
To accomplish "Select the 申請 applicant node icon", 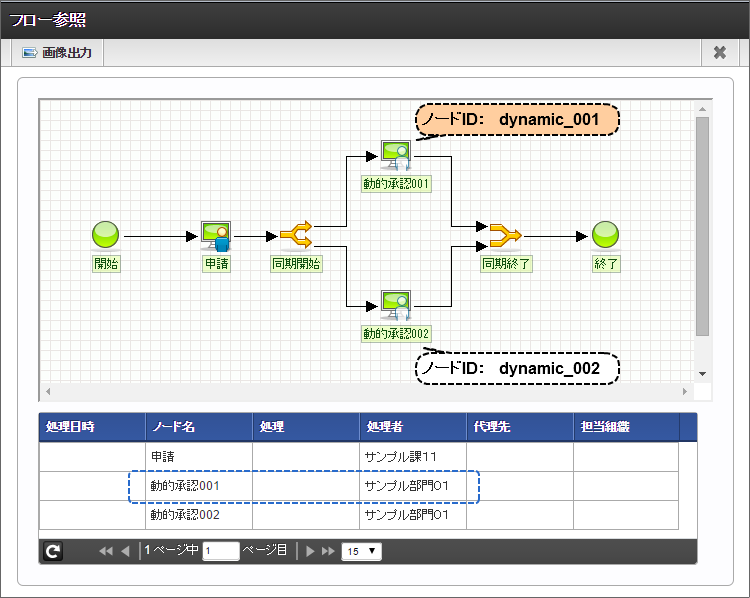I will pyautogui.click(x=216, y=236).
